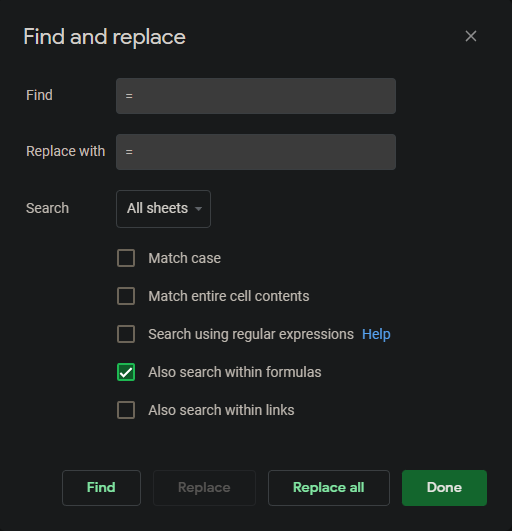Focus the Replace with text field

click(x=256, y=152)
